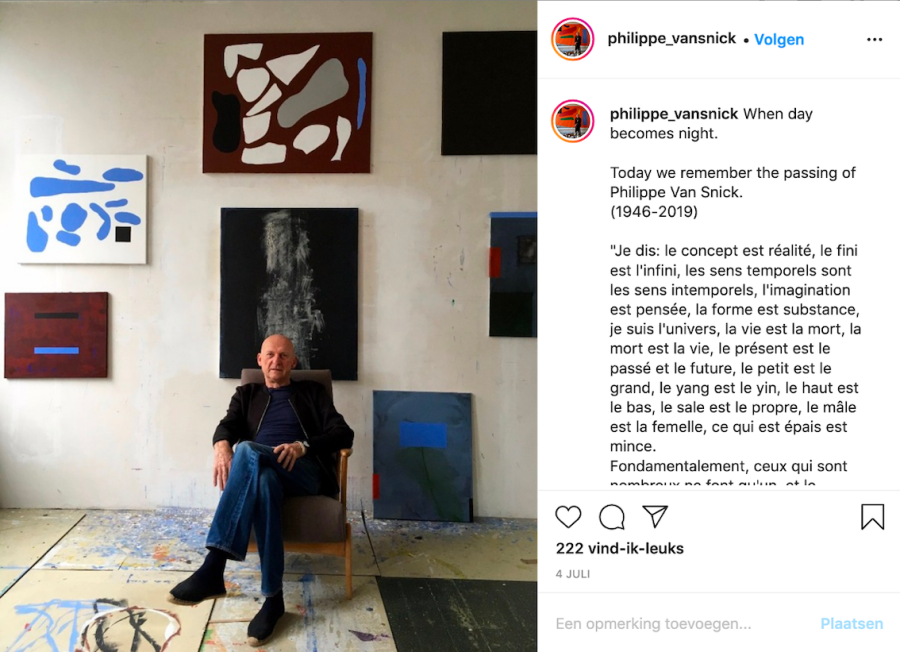This screenshot has height=652, width=900.
Task: Click the red painting with white shapes
Action: point(288,103)
